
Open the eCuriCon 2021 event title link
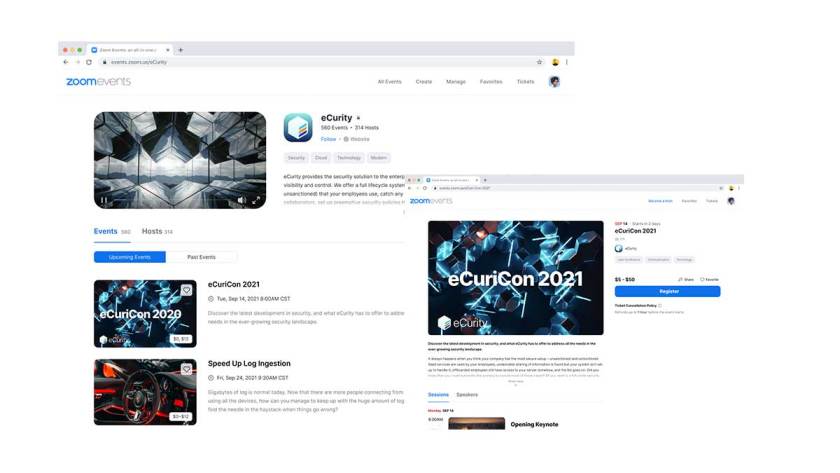pyautogui.click(x=234, y=284)
